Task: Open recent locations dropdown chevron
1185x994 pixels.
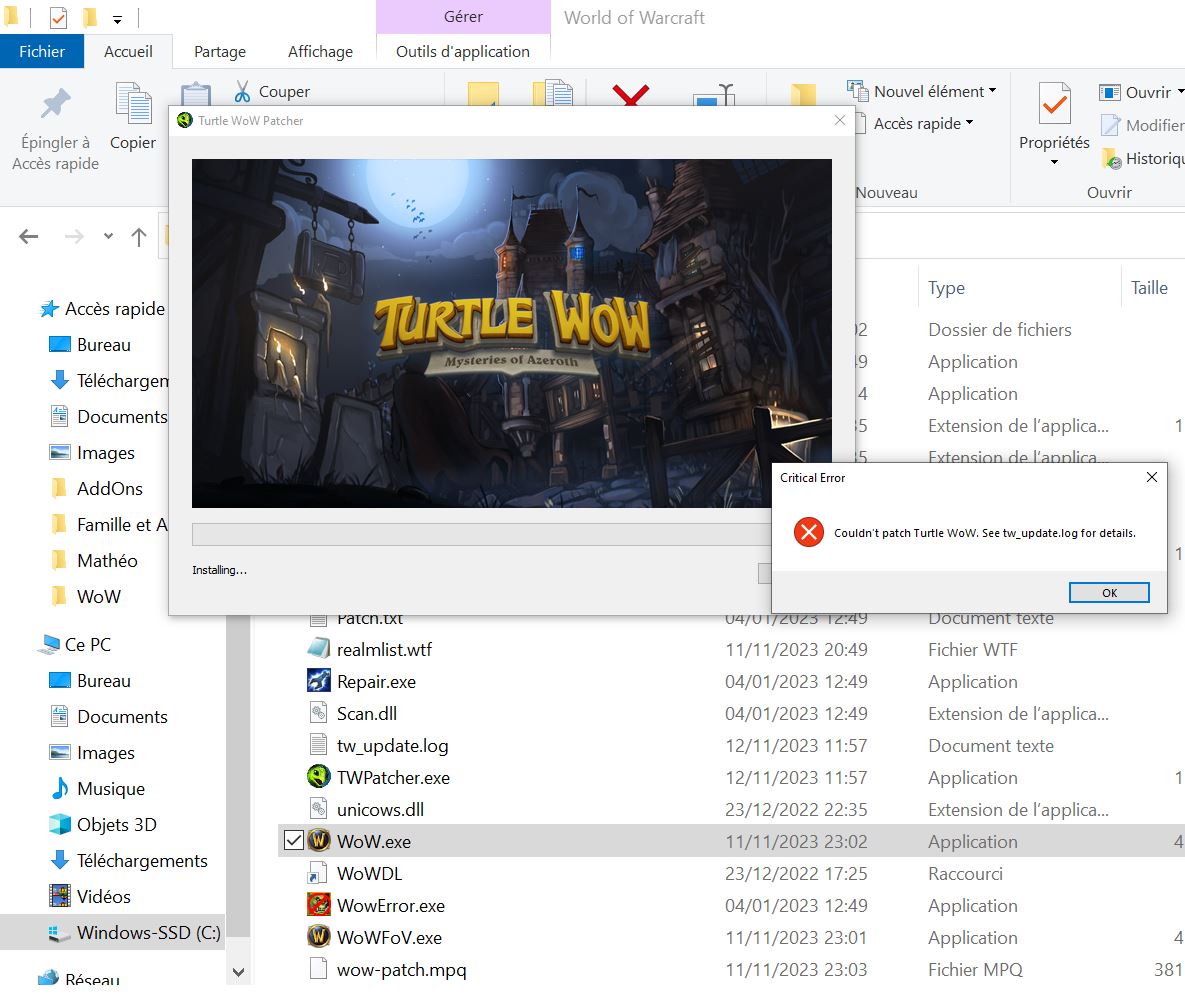Action: pos(108,237)
